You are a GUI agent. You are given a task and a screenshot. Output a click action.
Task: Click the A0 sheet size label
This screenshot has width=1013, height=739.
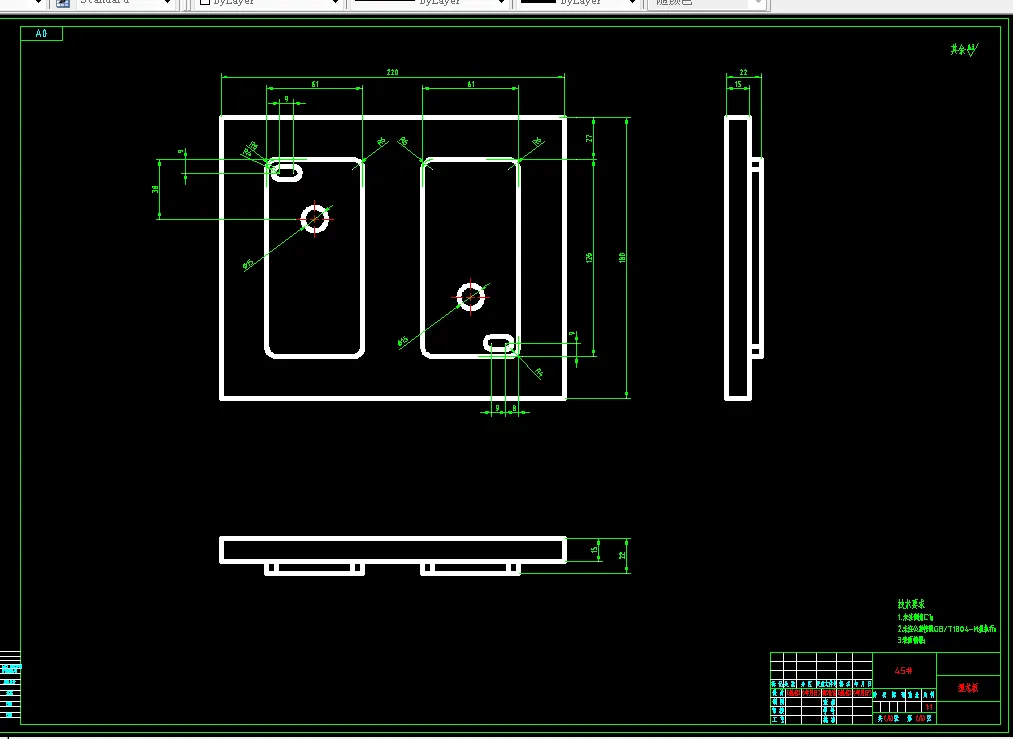[41, 34]
